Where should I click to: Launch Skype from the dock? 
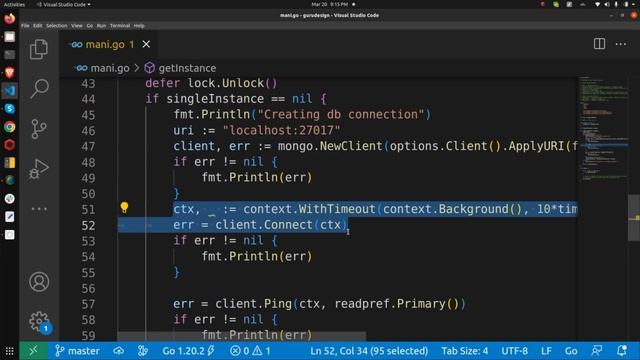click(x=9, y=109)
